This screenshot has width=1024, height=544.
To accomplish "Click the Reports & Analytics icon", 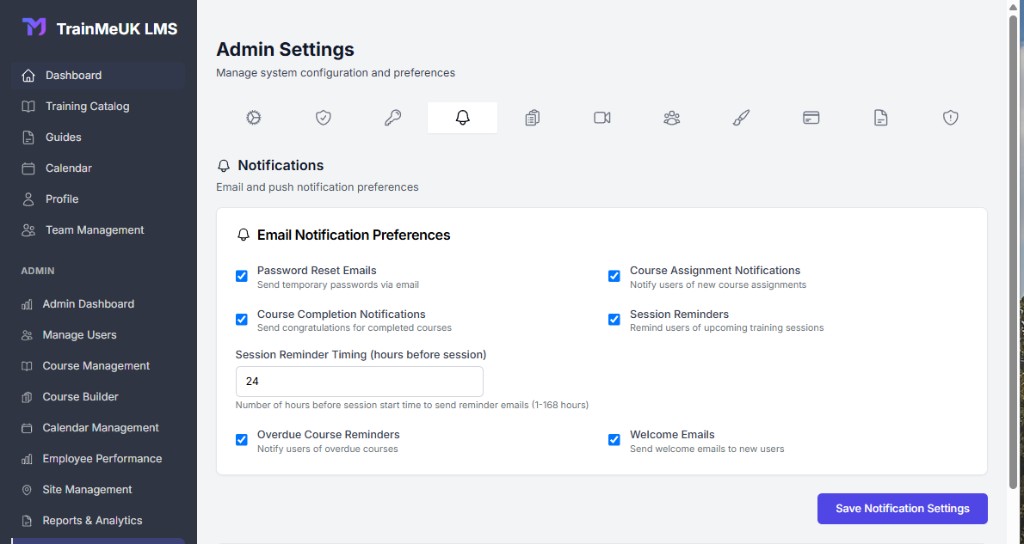I will pyautogui.click(x=27, y=520).
